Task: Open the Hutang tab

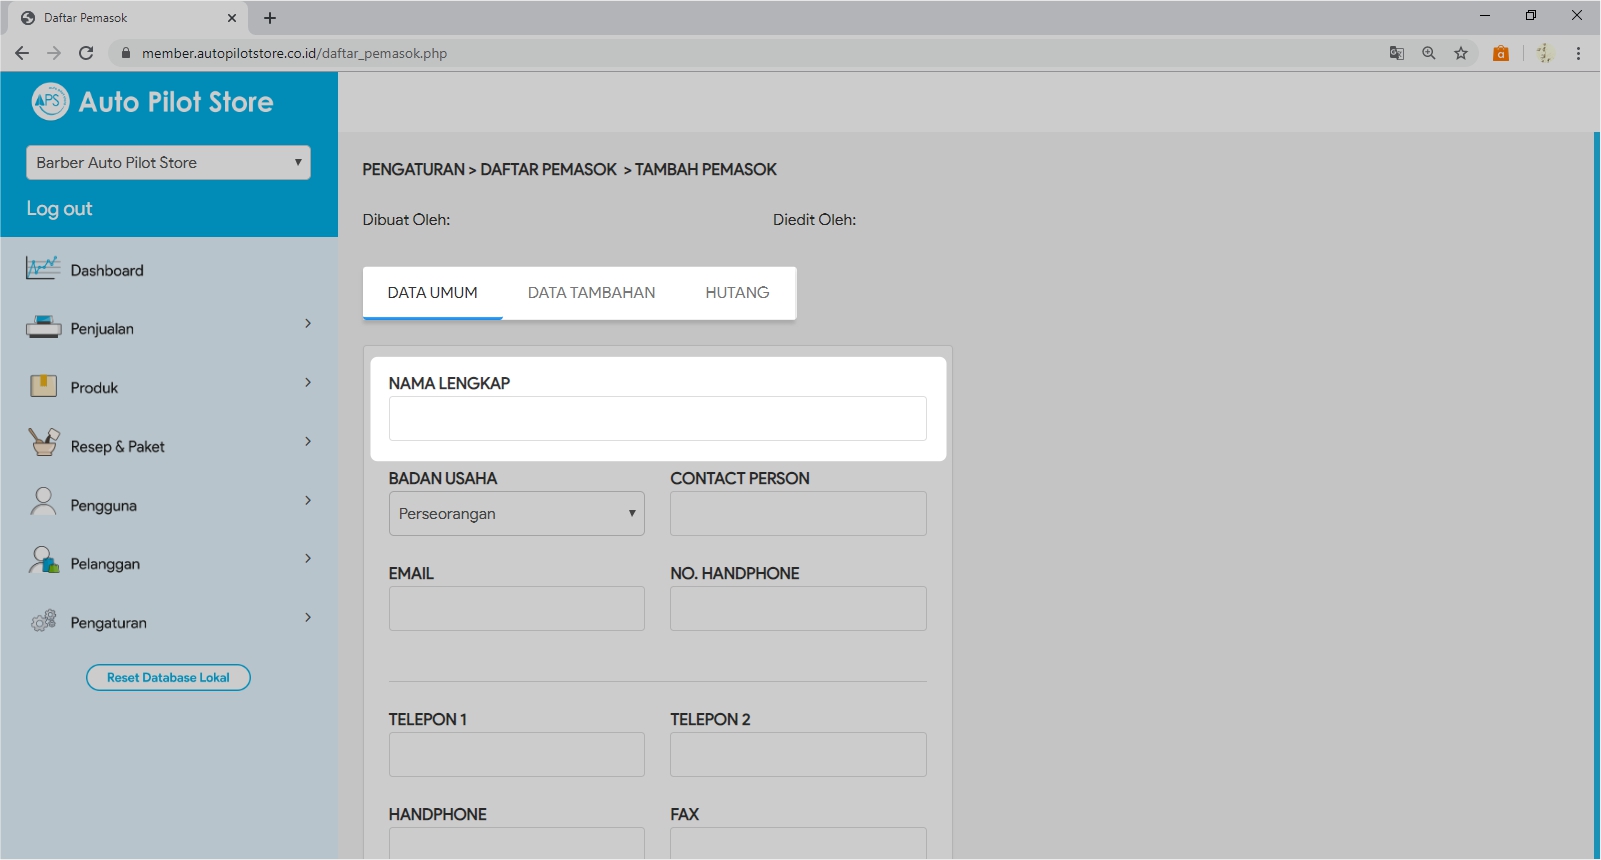Action: 737,293
